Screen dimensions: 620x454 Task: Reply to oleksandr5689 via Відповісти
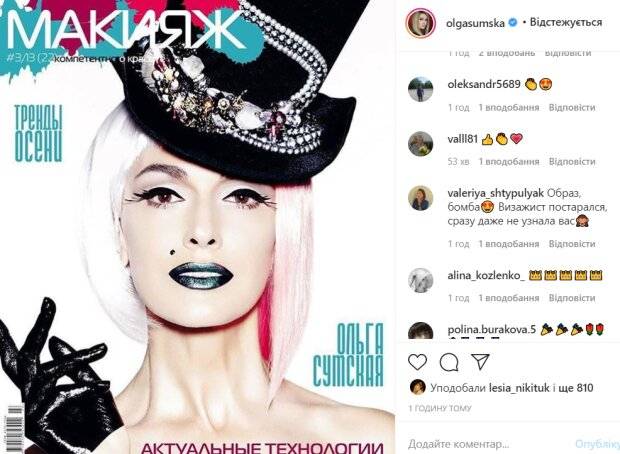click(x=572, y=108)
